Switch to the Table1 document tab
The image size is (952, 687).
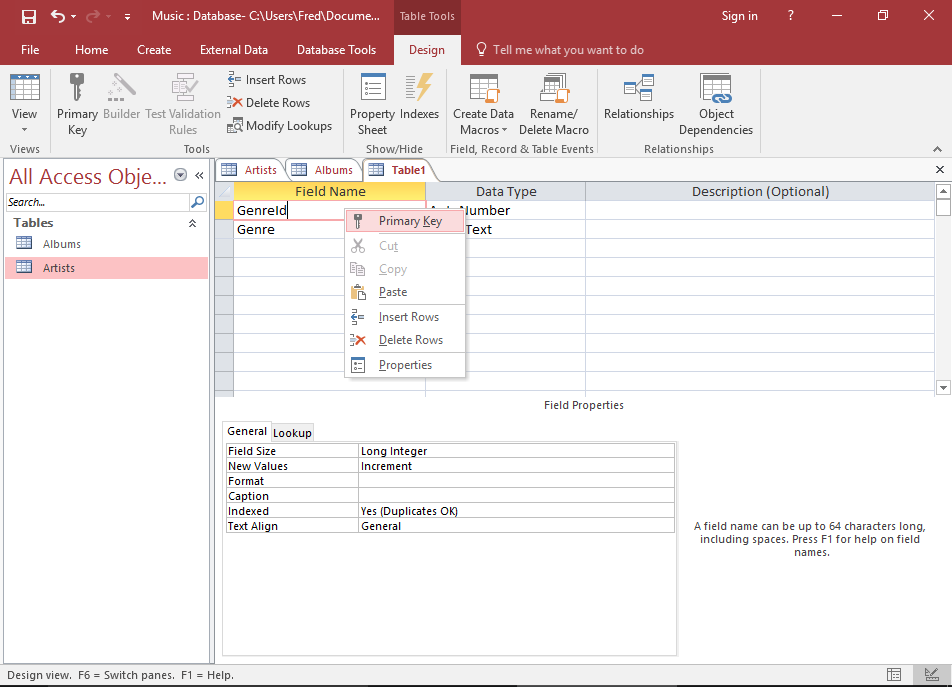point(398,170)
